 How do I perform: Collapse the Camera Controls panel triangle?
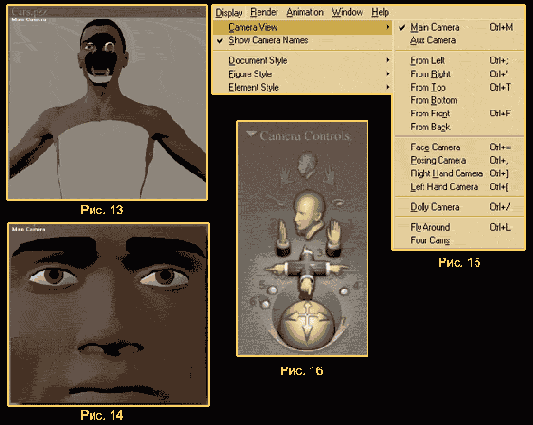pos(251,134)
